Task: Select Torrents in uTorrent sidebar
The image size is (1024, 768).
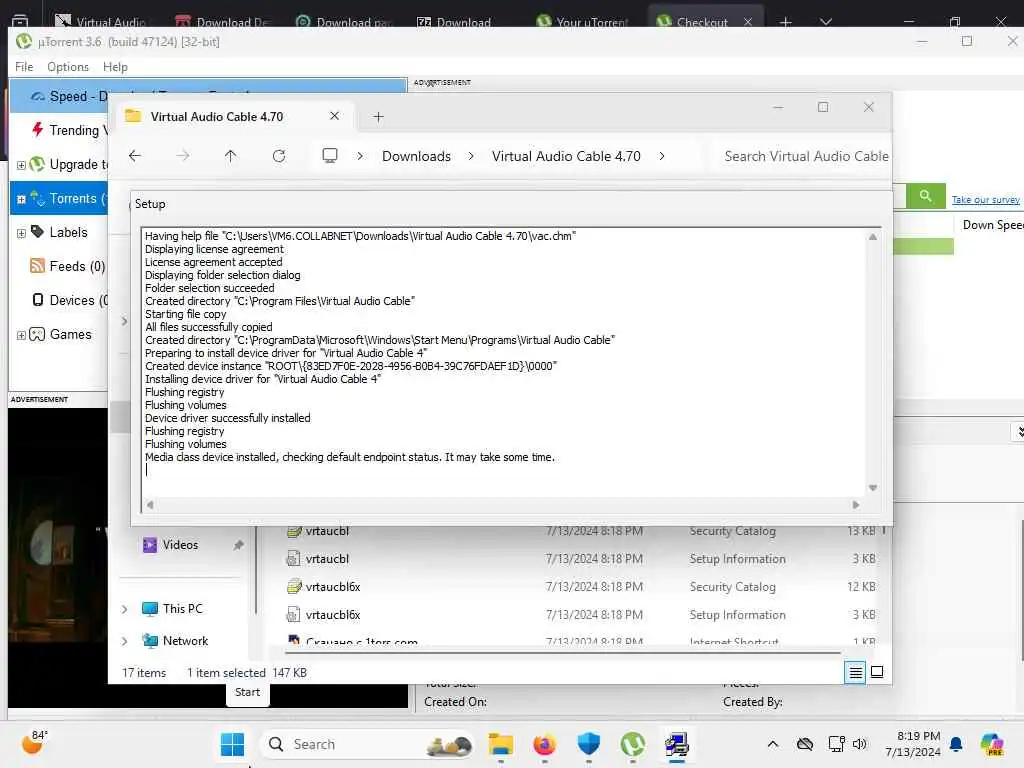Action: pyautogui.click(x=72, y=198)
